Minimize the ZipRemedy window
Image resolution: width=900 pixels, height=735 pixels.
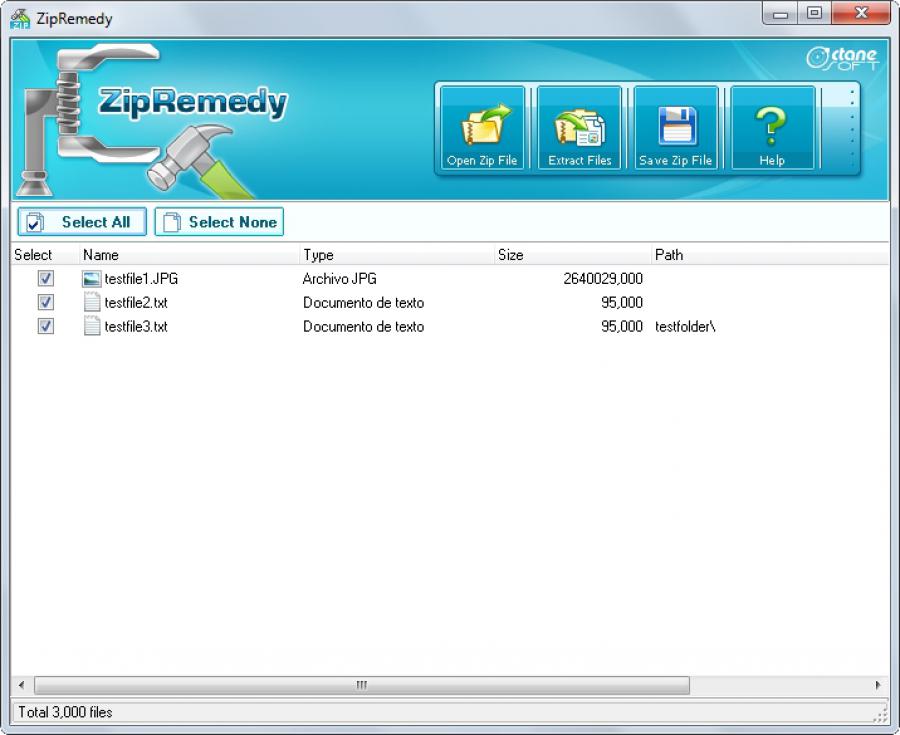tap(781, 14)
